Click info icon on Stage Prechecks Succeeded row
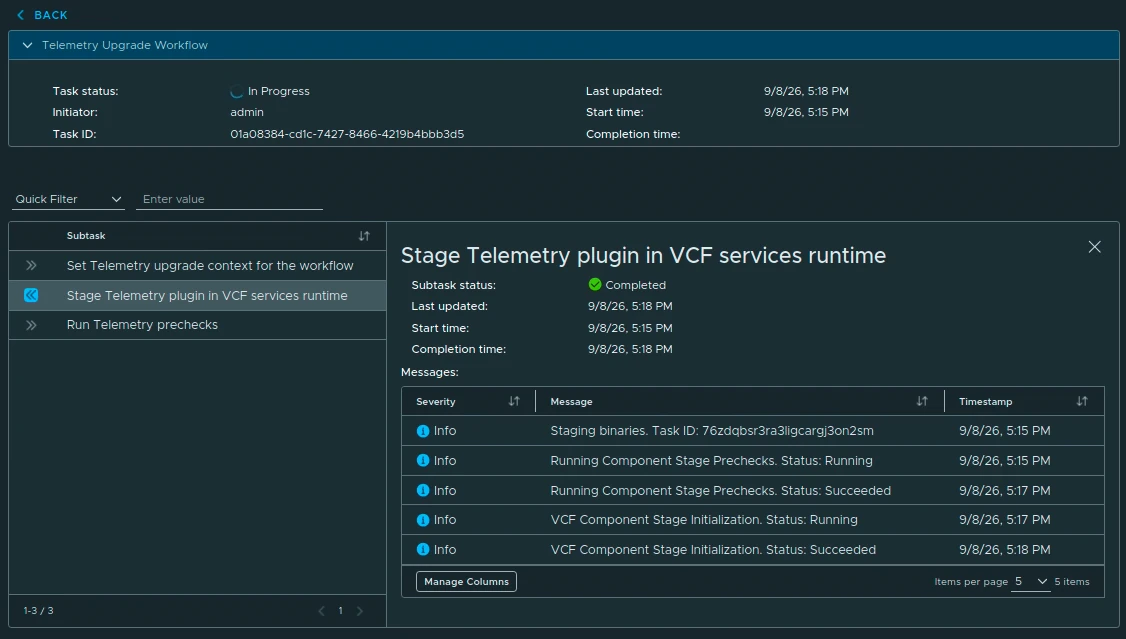 [x=423, y=490]
